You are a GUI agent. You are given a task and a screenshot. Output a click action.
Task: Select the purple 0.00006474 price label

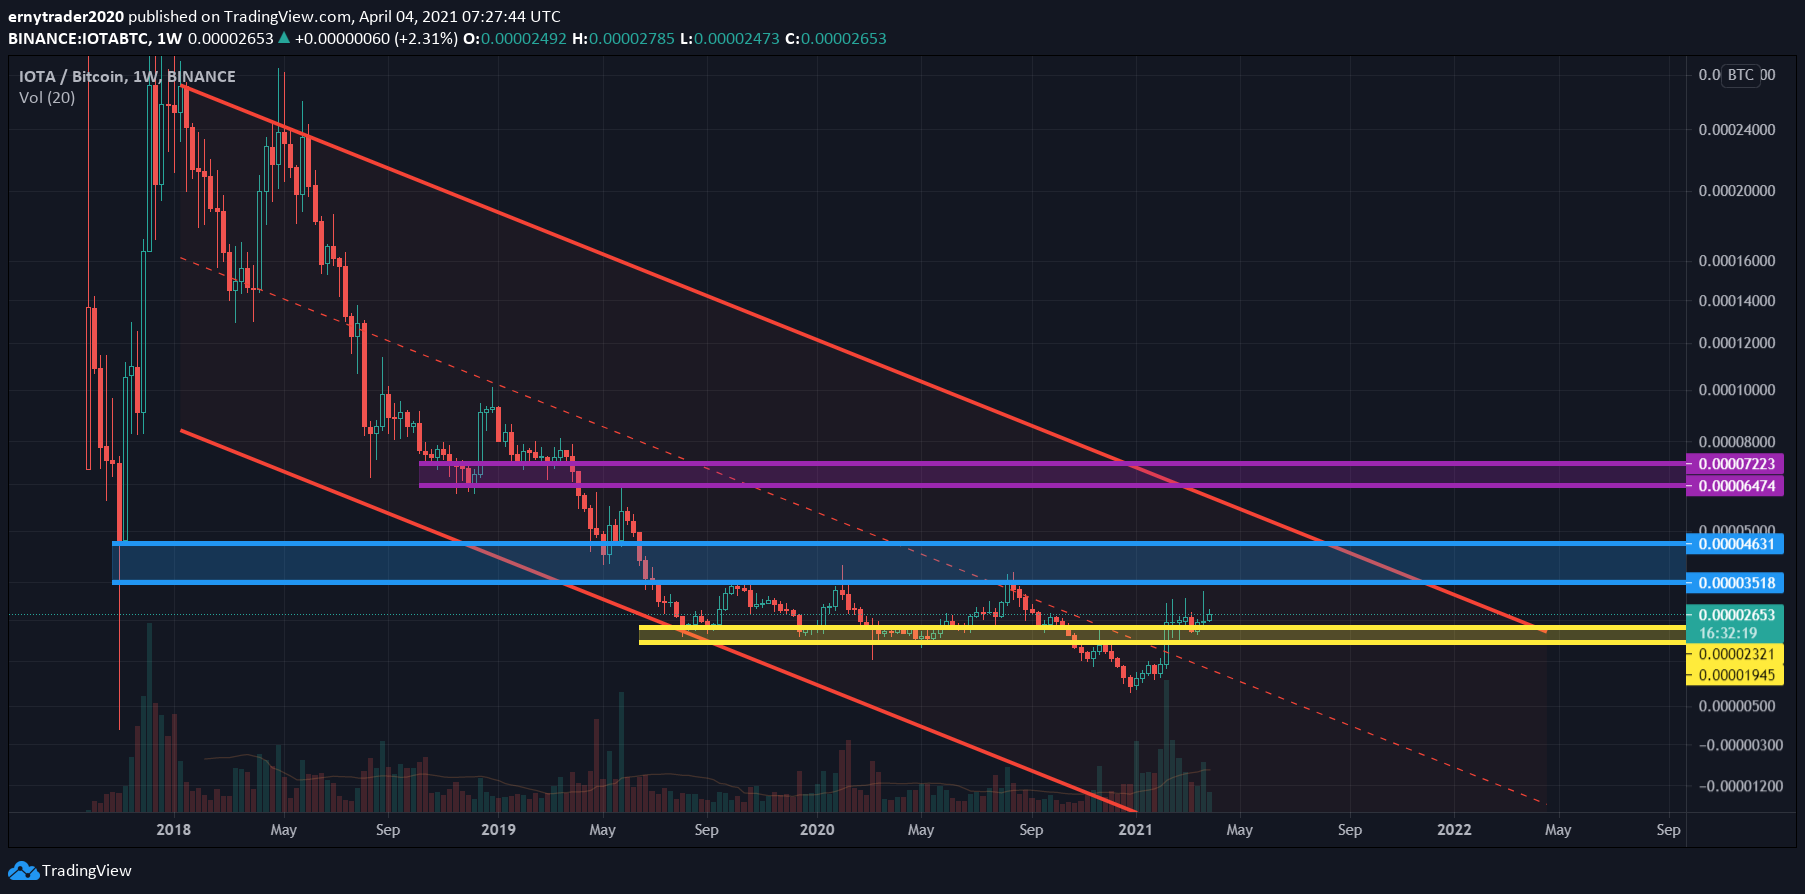pyautogui.click(x=1736, y=486)
